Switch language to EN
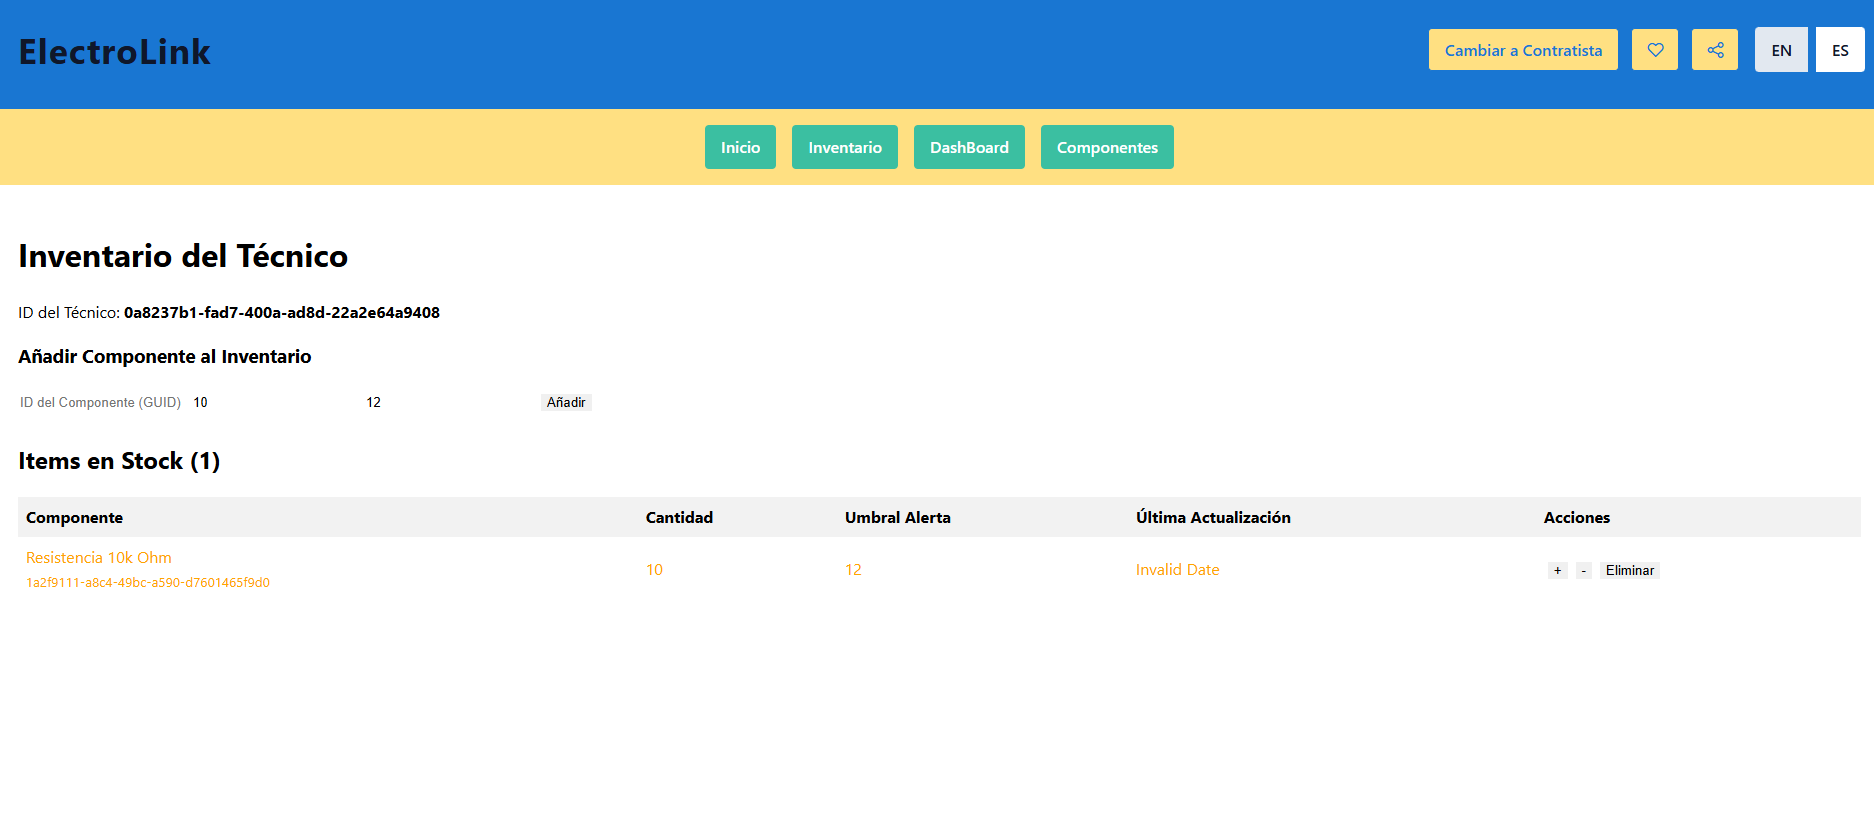This screenshot has width=1874, height=839. pos(1781,50)
